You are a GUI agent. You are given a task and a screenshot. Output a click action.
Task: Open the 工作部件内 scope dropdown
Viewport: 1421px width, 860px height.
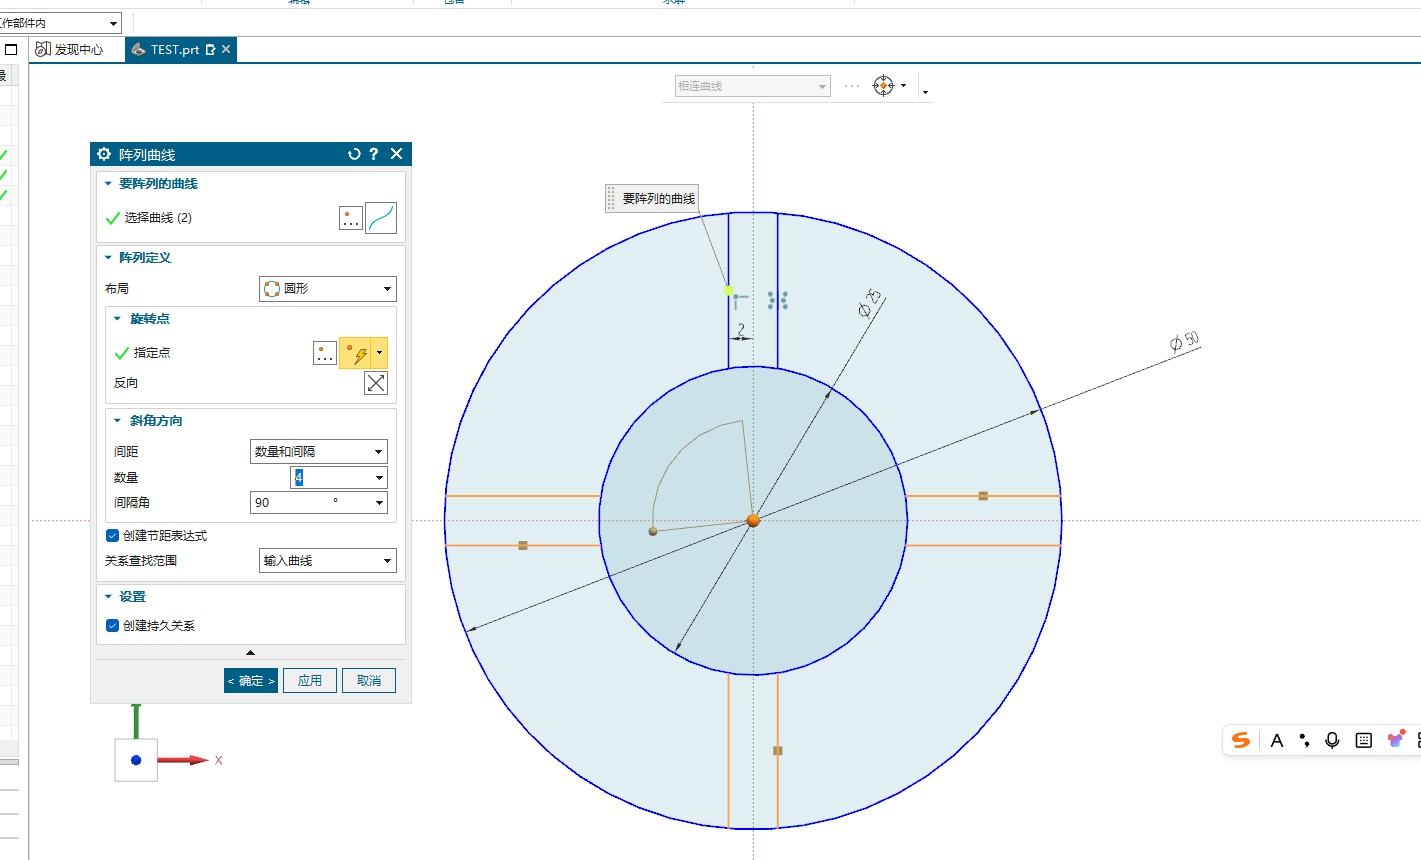[60, 23]
